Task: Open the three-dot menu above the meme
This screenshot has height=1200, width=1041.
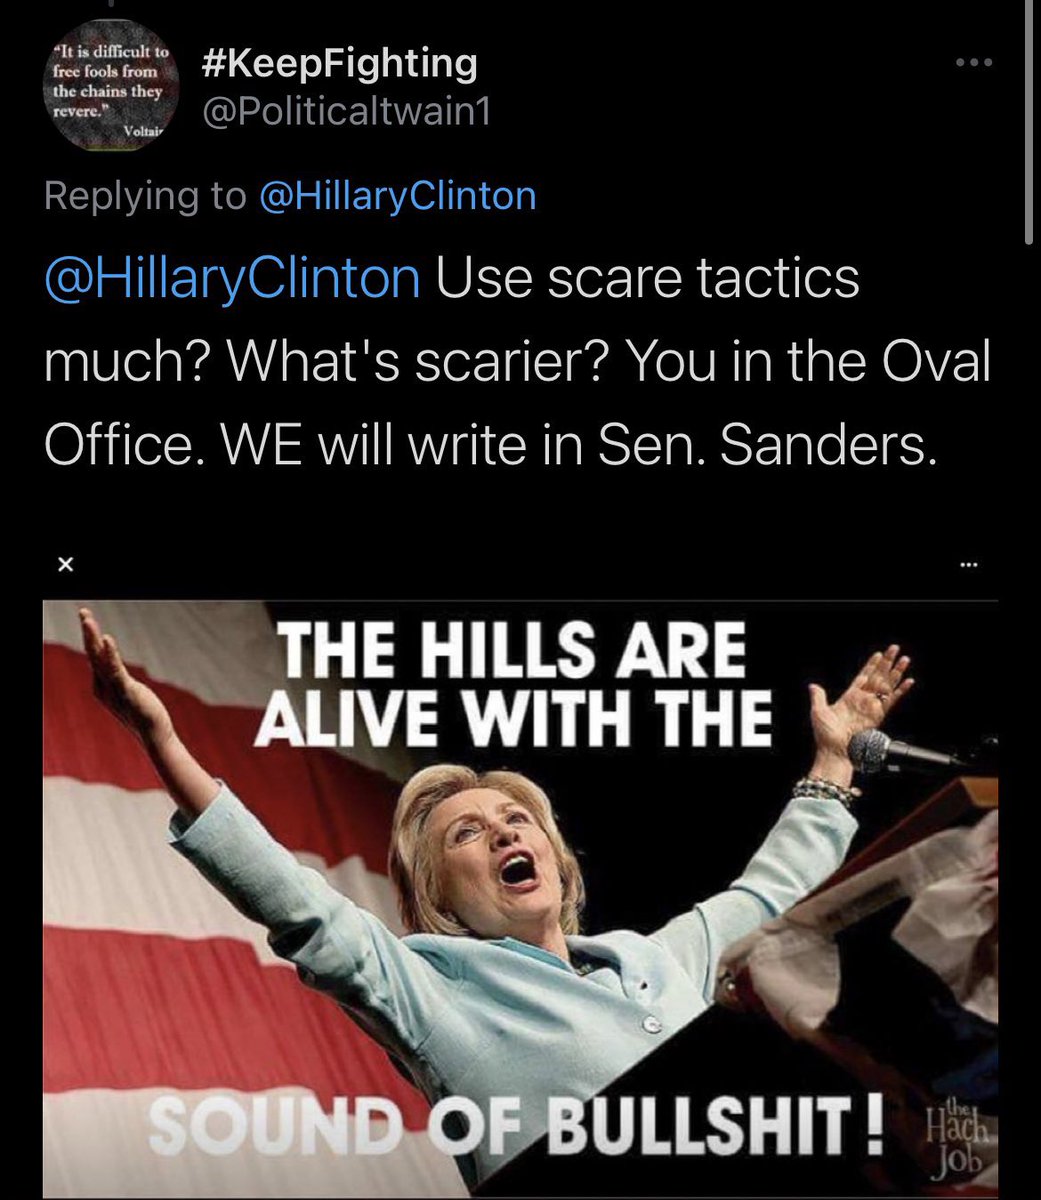Action: (967, 566)
